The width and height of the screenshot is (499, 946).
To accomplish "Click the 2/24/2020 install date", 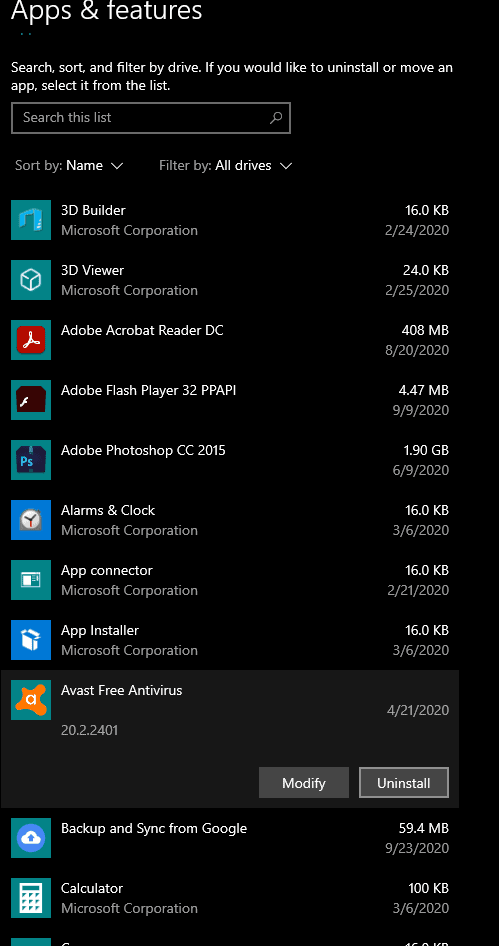I will click(x=417, y=230).
